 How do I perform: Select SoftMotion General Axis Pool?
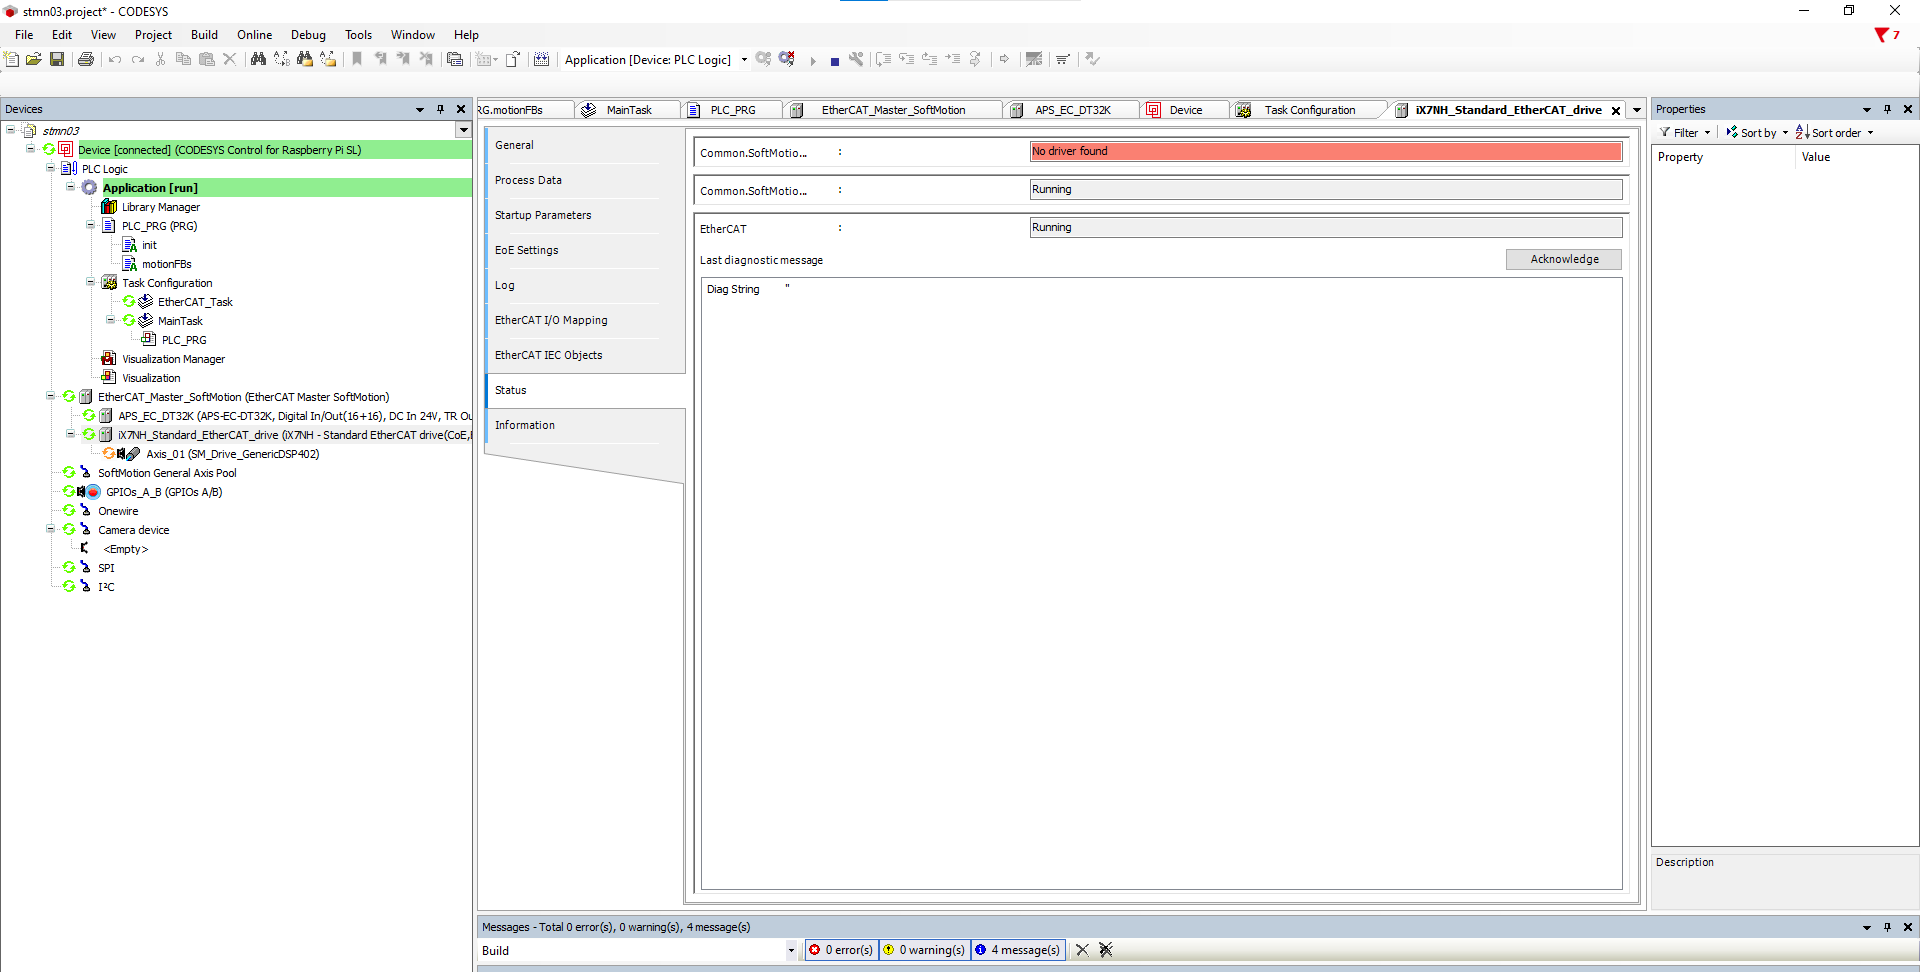point(167,473)
